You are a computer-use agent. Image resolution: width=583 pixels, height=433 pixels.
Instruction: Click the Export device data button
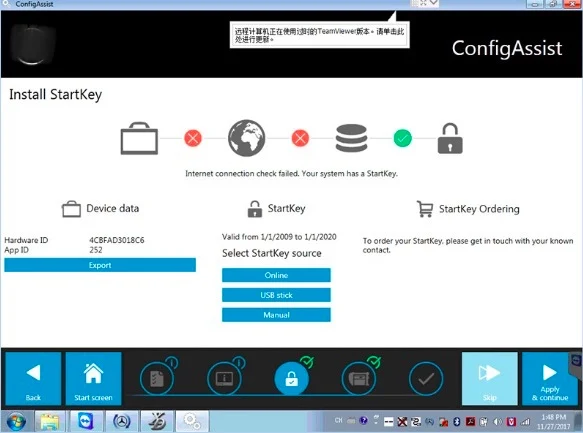(100, 265)
